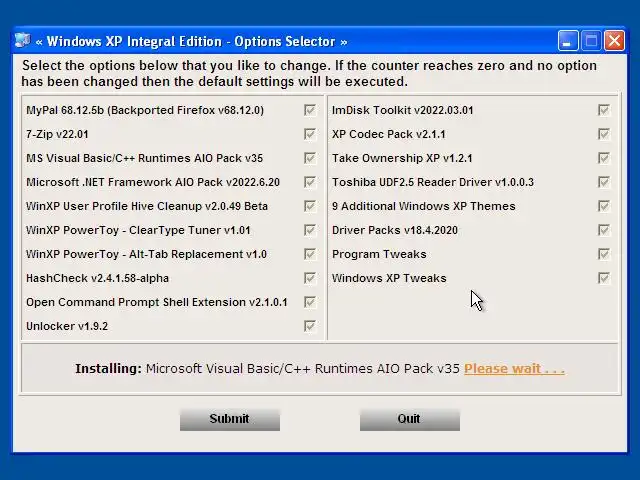Click 'WinXP User Profile Hive Cleanup v2.0.49 Beta' label

[147, 206]
